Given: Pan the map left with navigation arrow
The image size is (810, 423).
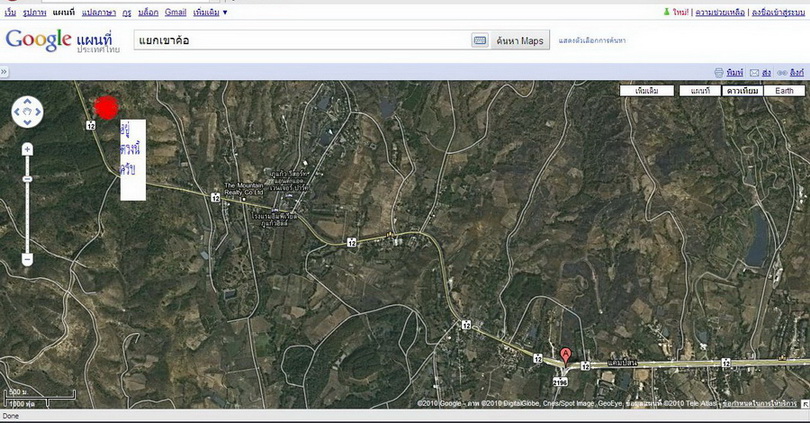Looking at the screenshot, I should (x=17, y=112).
